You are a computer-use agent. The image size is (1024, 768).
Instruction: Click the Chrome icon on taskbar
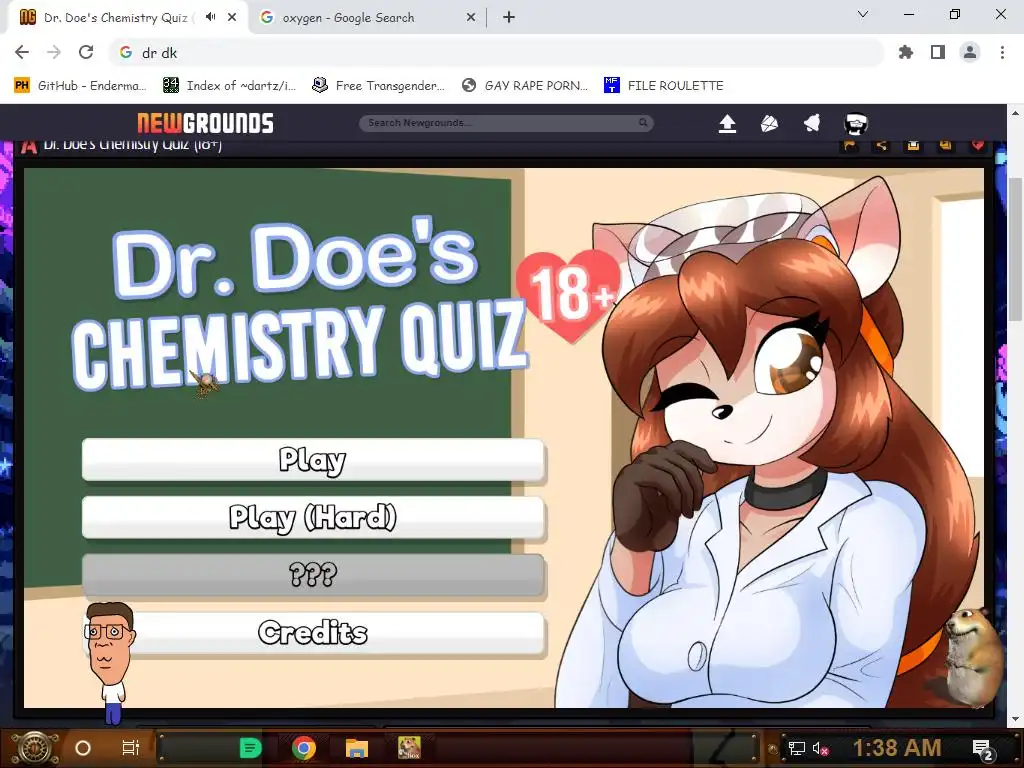click(x=304, y=748)
